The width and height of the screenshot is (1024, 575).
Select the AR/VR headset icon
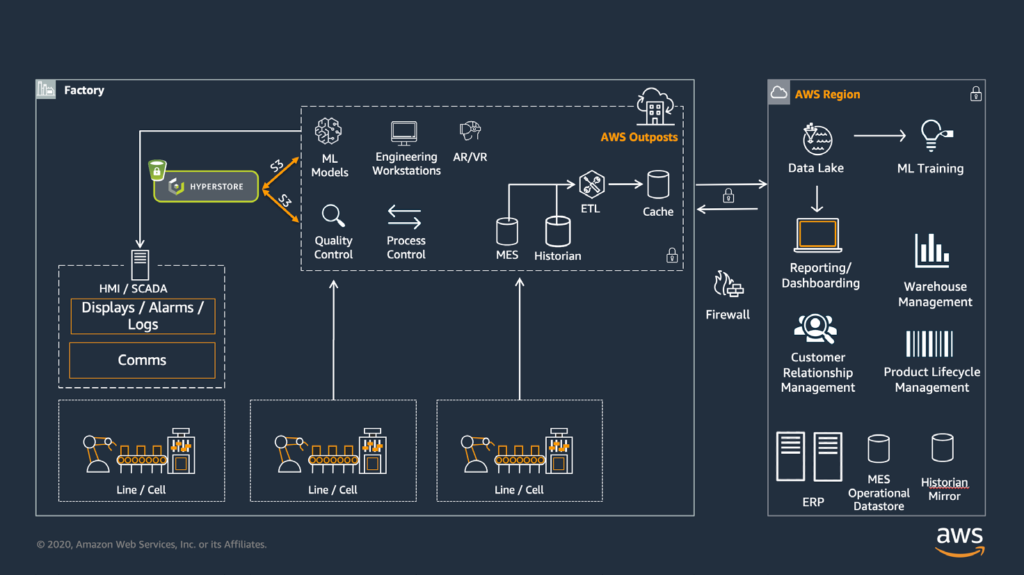(470, 131)
